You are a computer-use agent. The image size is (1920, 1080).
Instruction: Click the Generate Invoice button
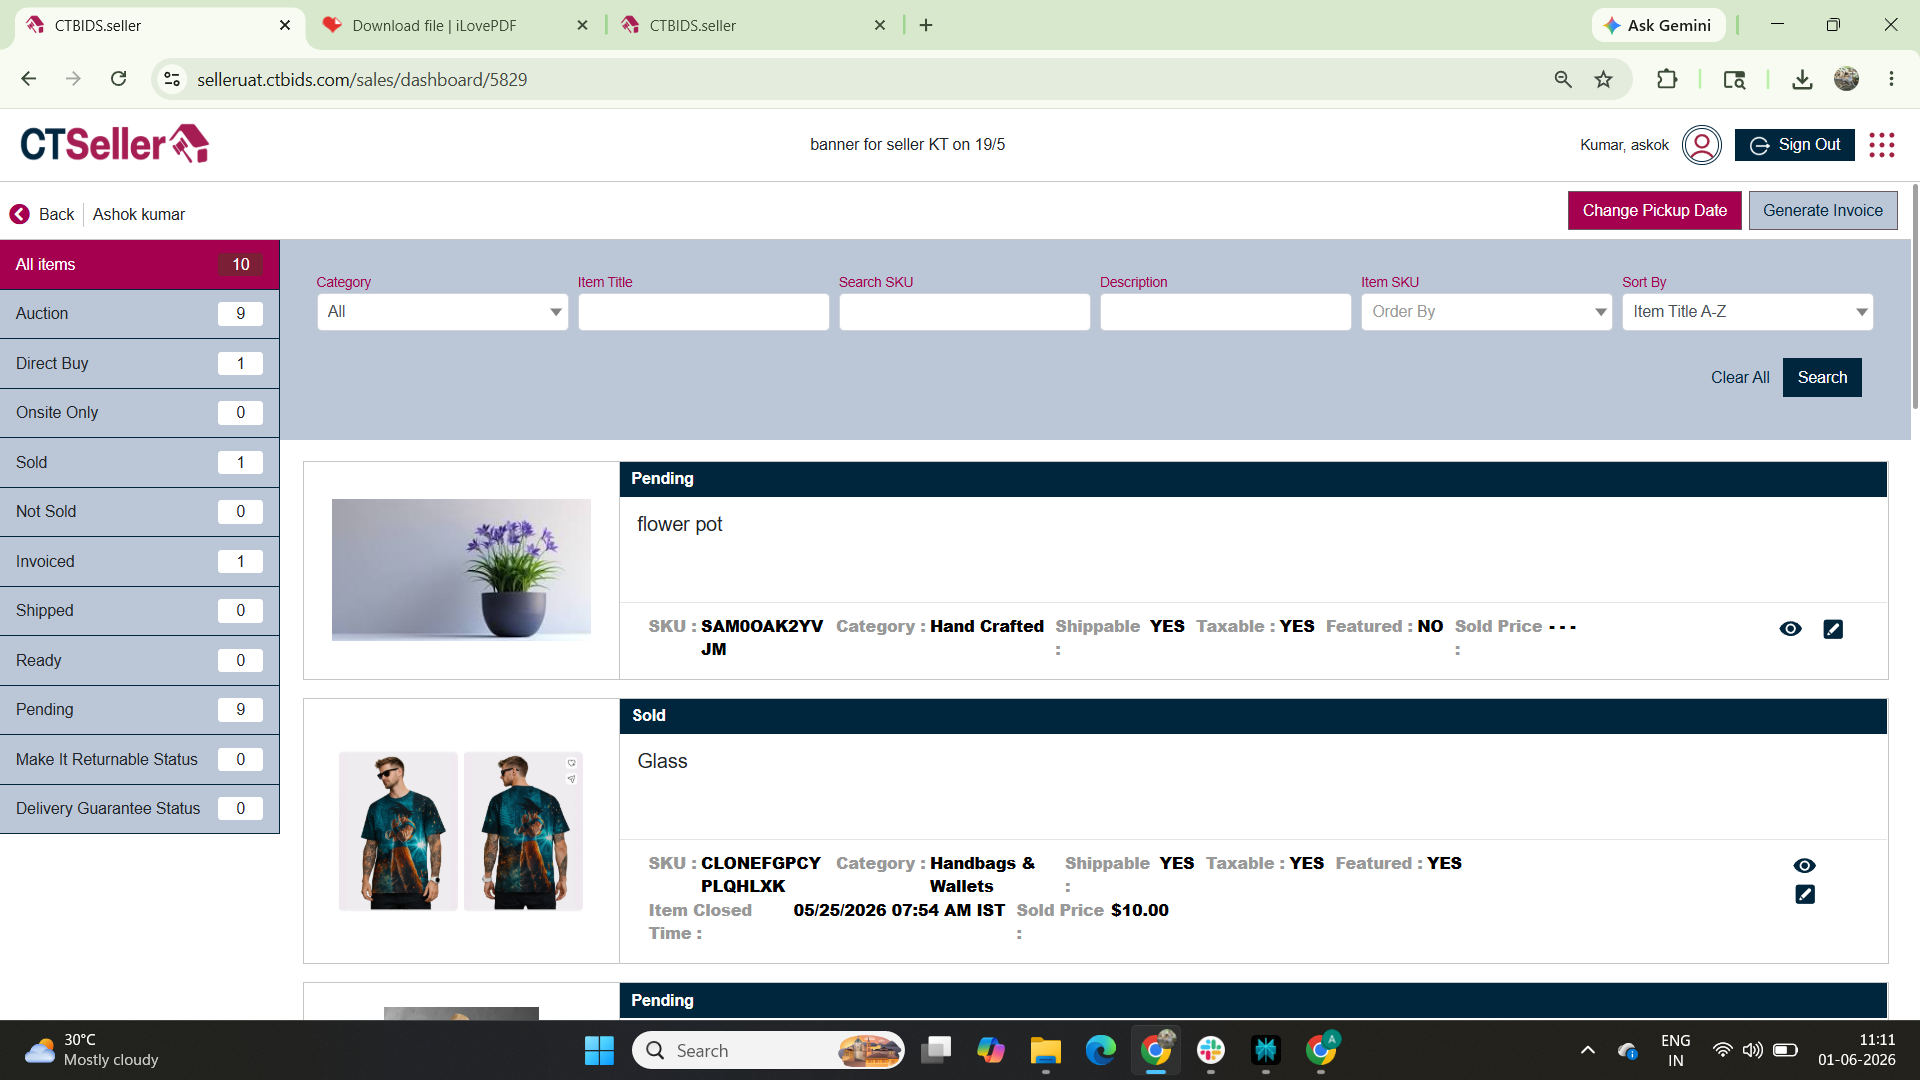[x=1822, y=211]
